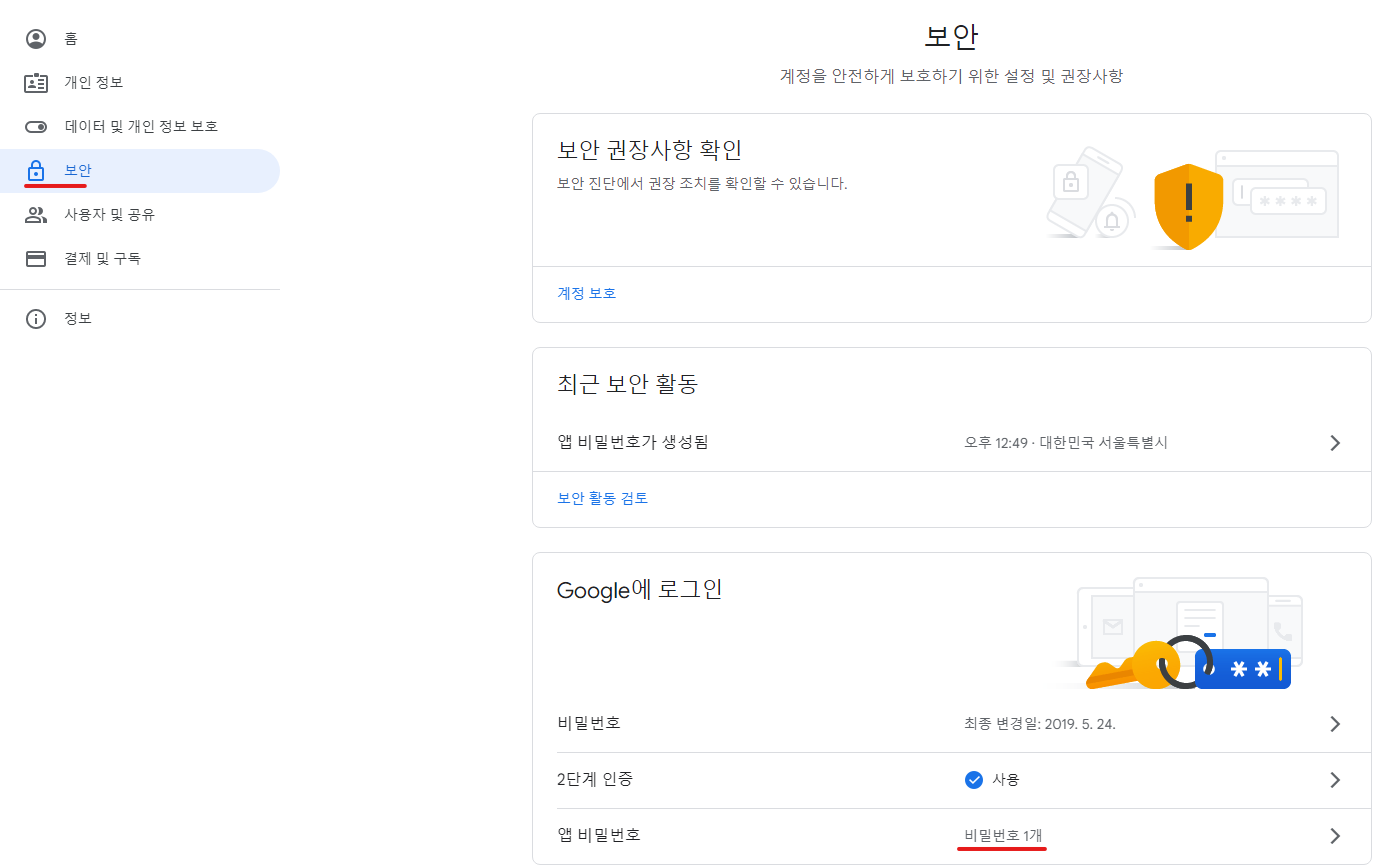Click the 사용자 및 공유 people icon
The width and height of the screenshot is (1379, 866).
pyautogui.click(x=36, y=215)
